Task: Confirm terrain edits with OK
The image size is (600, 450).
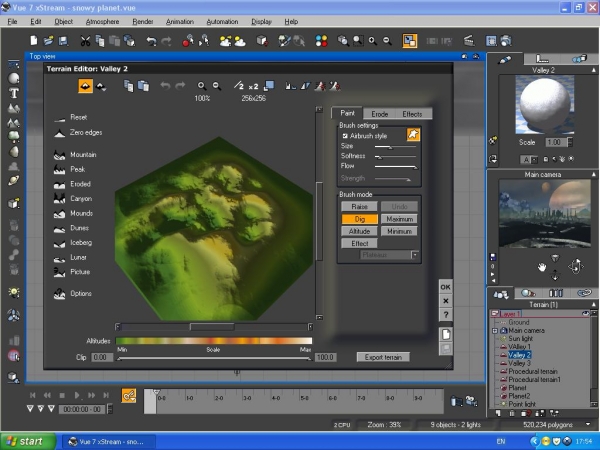Action: tap(445, 287)
